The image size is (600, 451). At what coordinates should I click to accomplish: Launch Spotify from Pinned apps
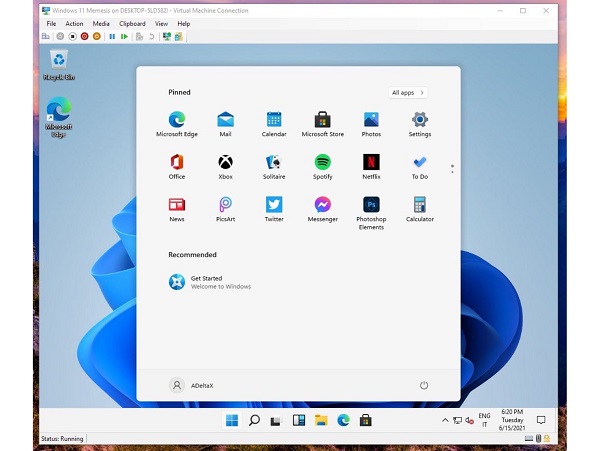tap(323, 166)
